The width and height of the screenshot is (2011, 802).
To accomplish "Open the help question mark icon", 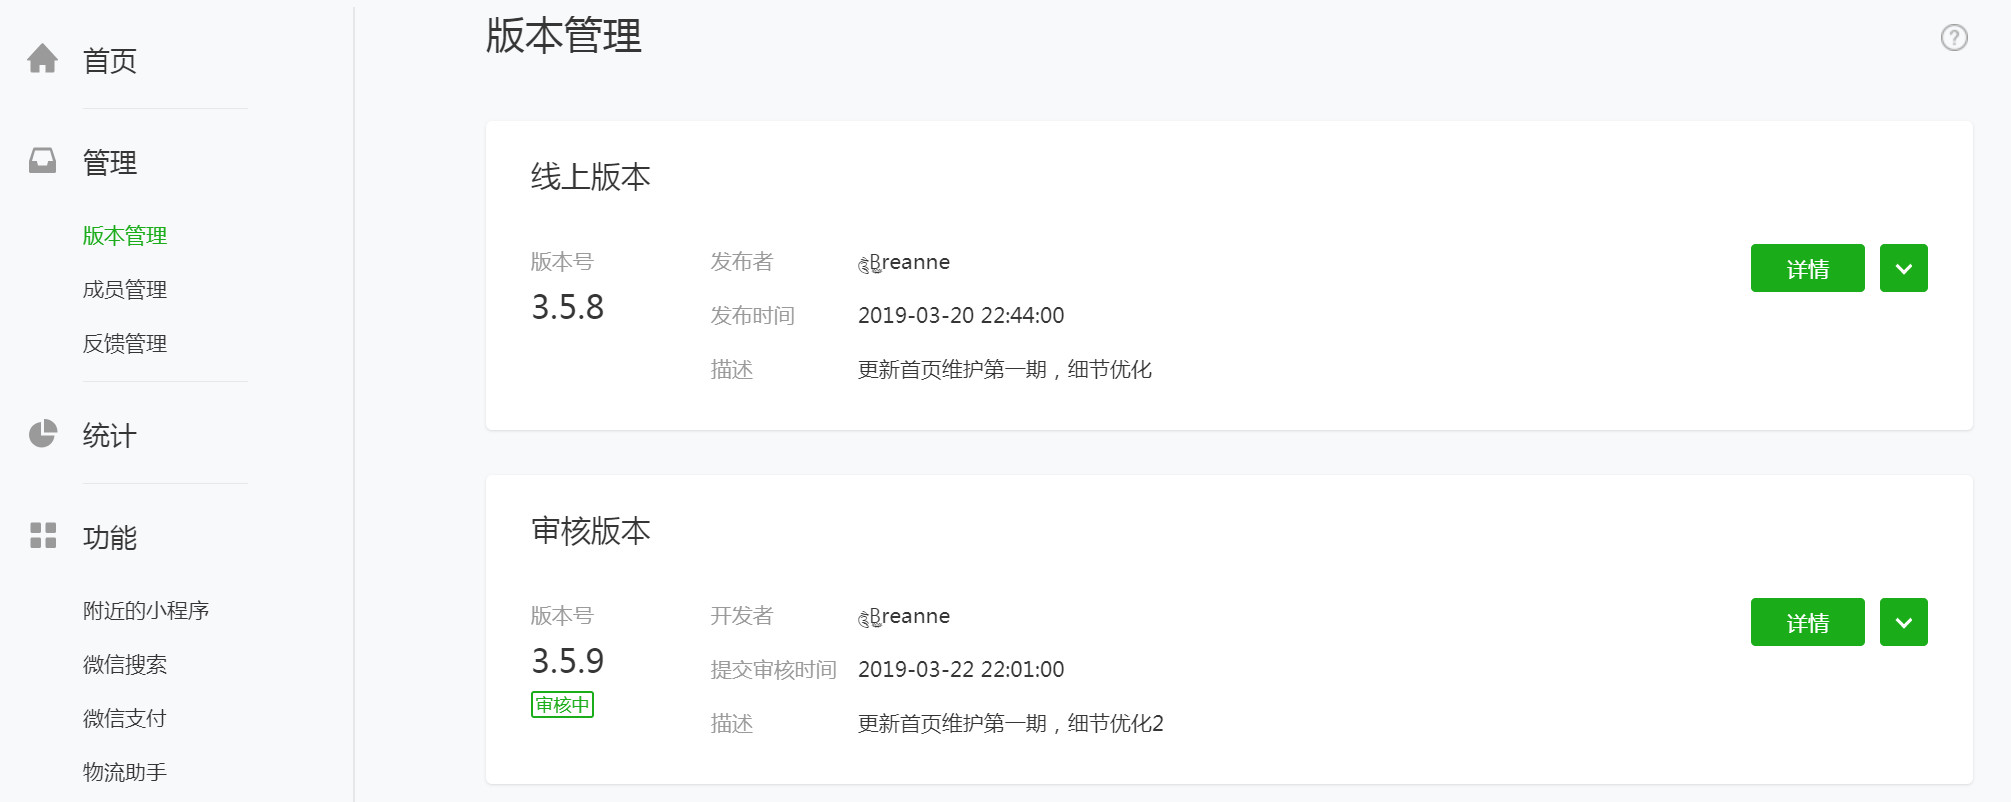I will (x=1954, y=38).
